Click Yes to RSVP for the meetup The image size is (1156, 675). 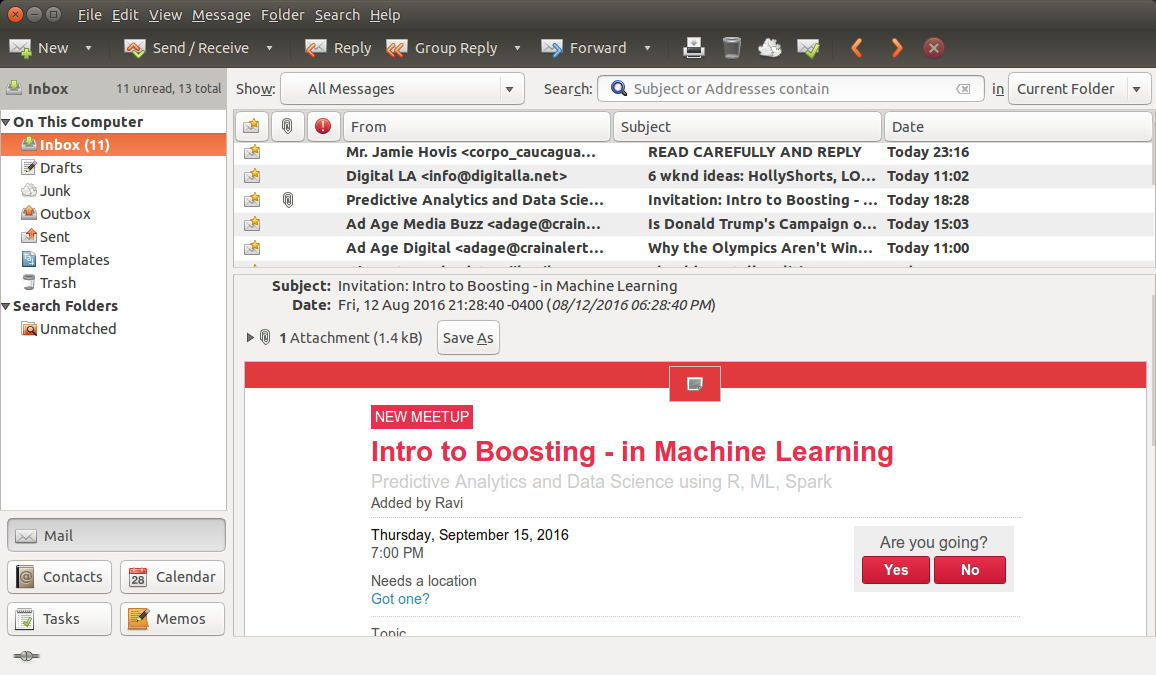(896, 570)
